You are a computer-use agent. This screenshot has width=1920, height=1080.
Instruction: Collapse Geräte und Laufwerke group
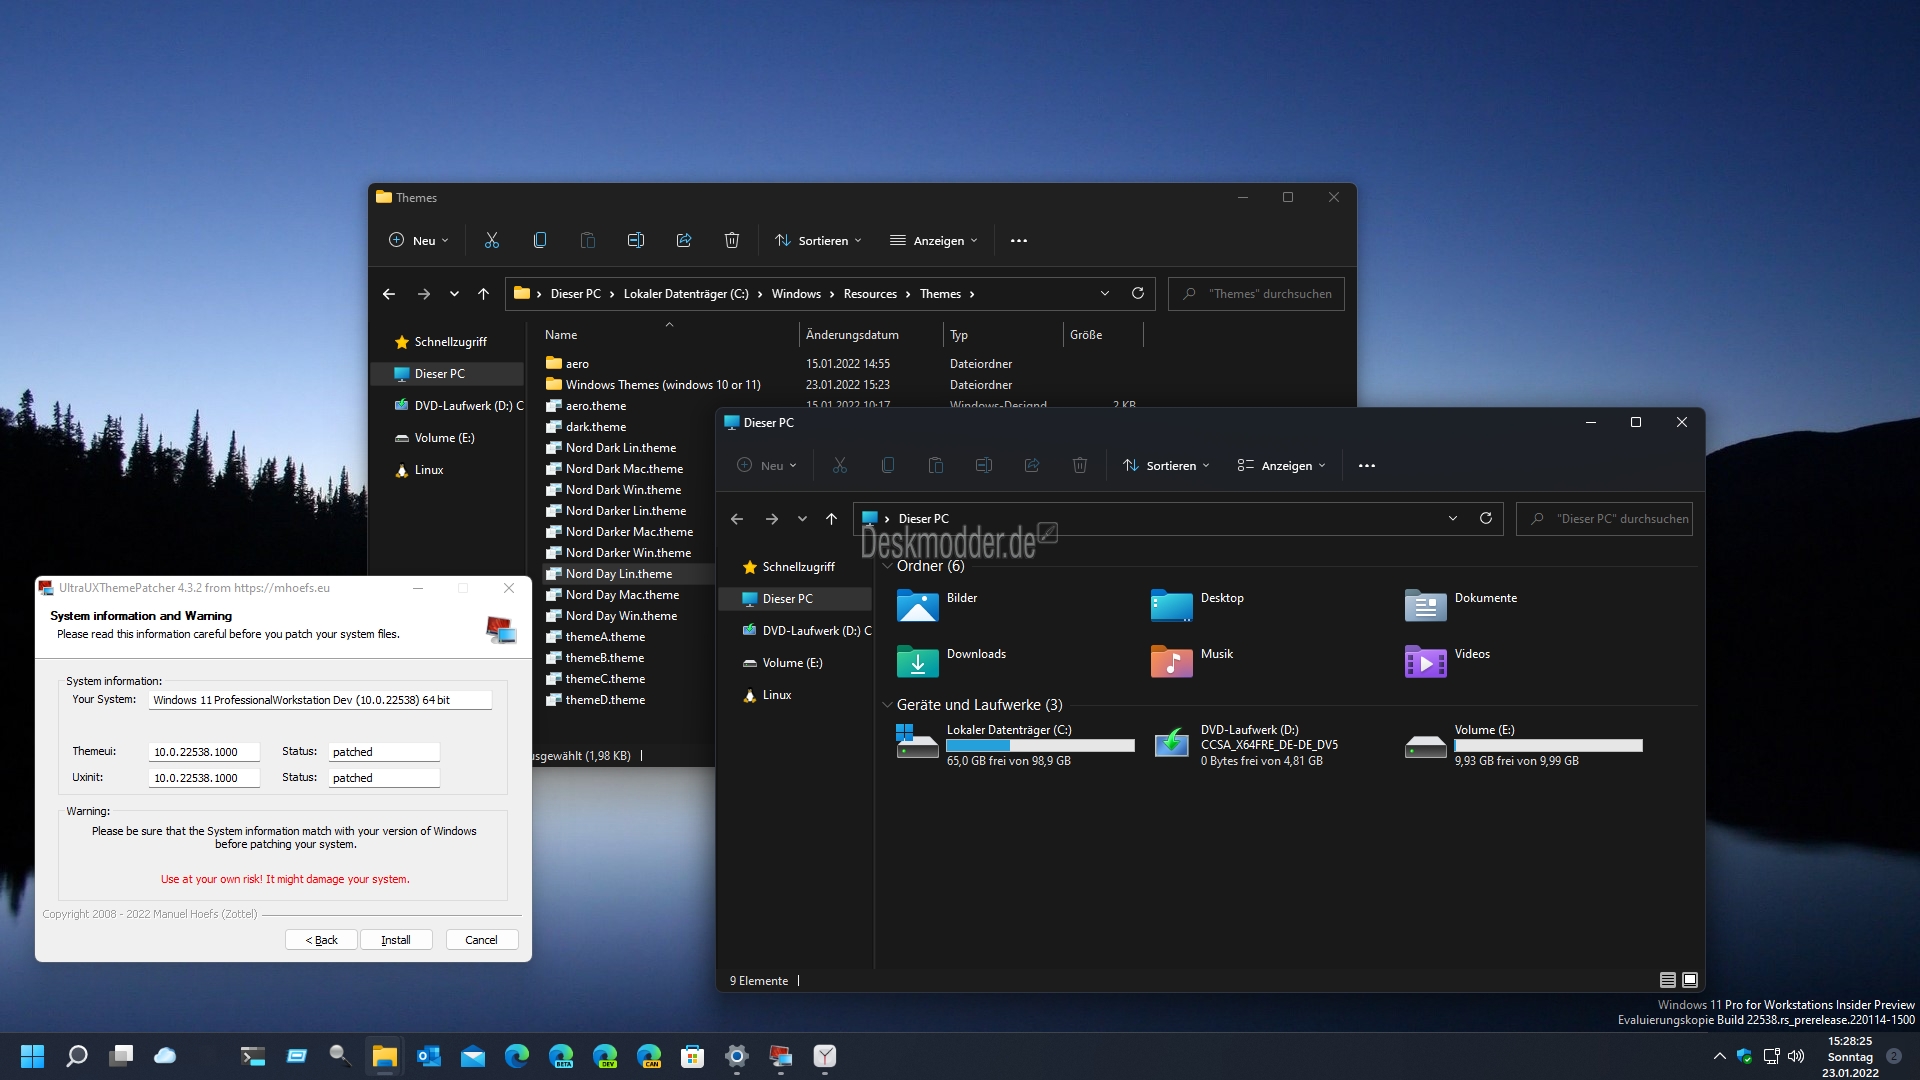pos(887,705)
